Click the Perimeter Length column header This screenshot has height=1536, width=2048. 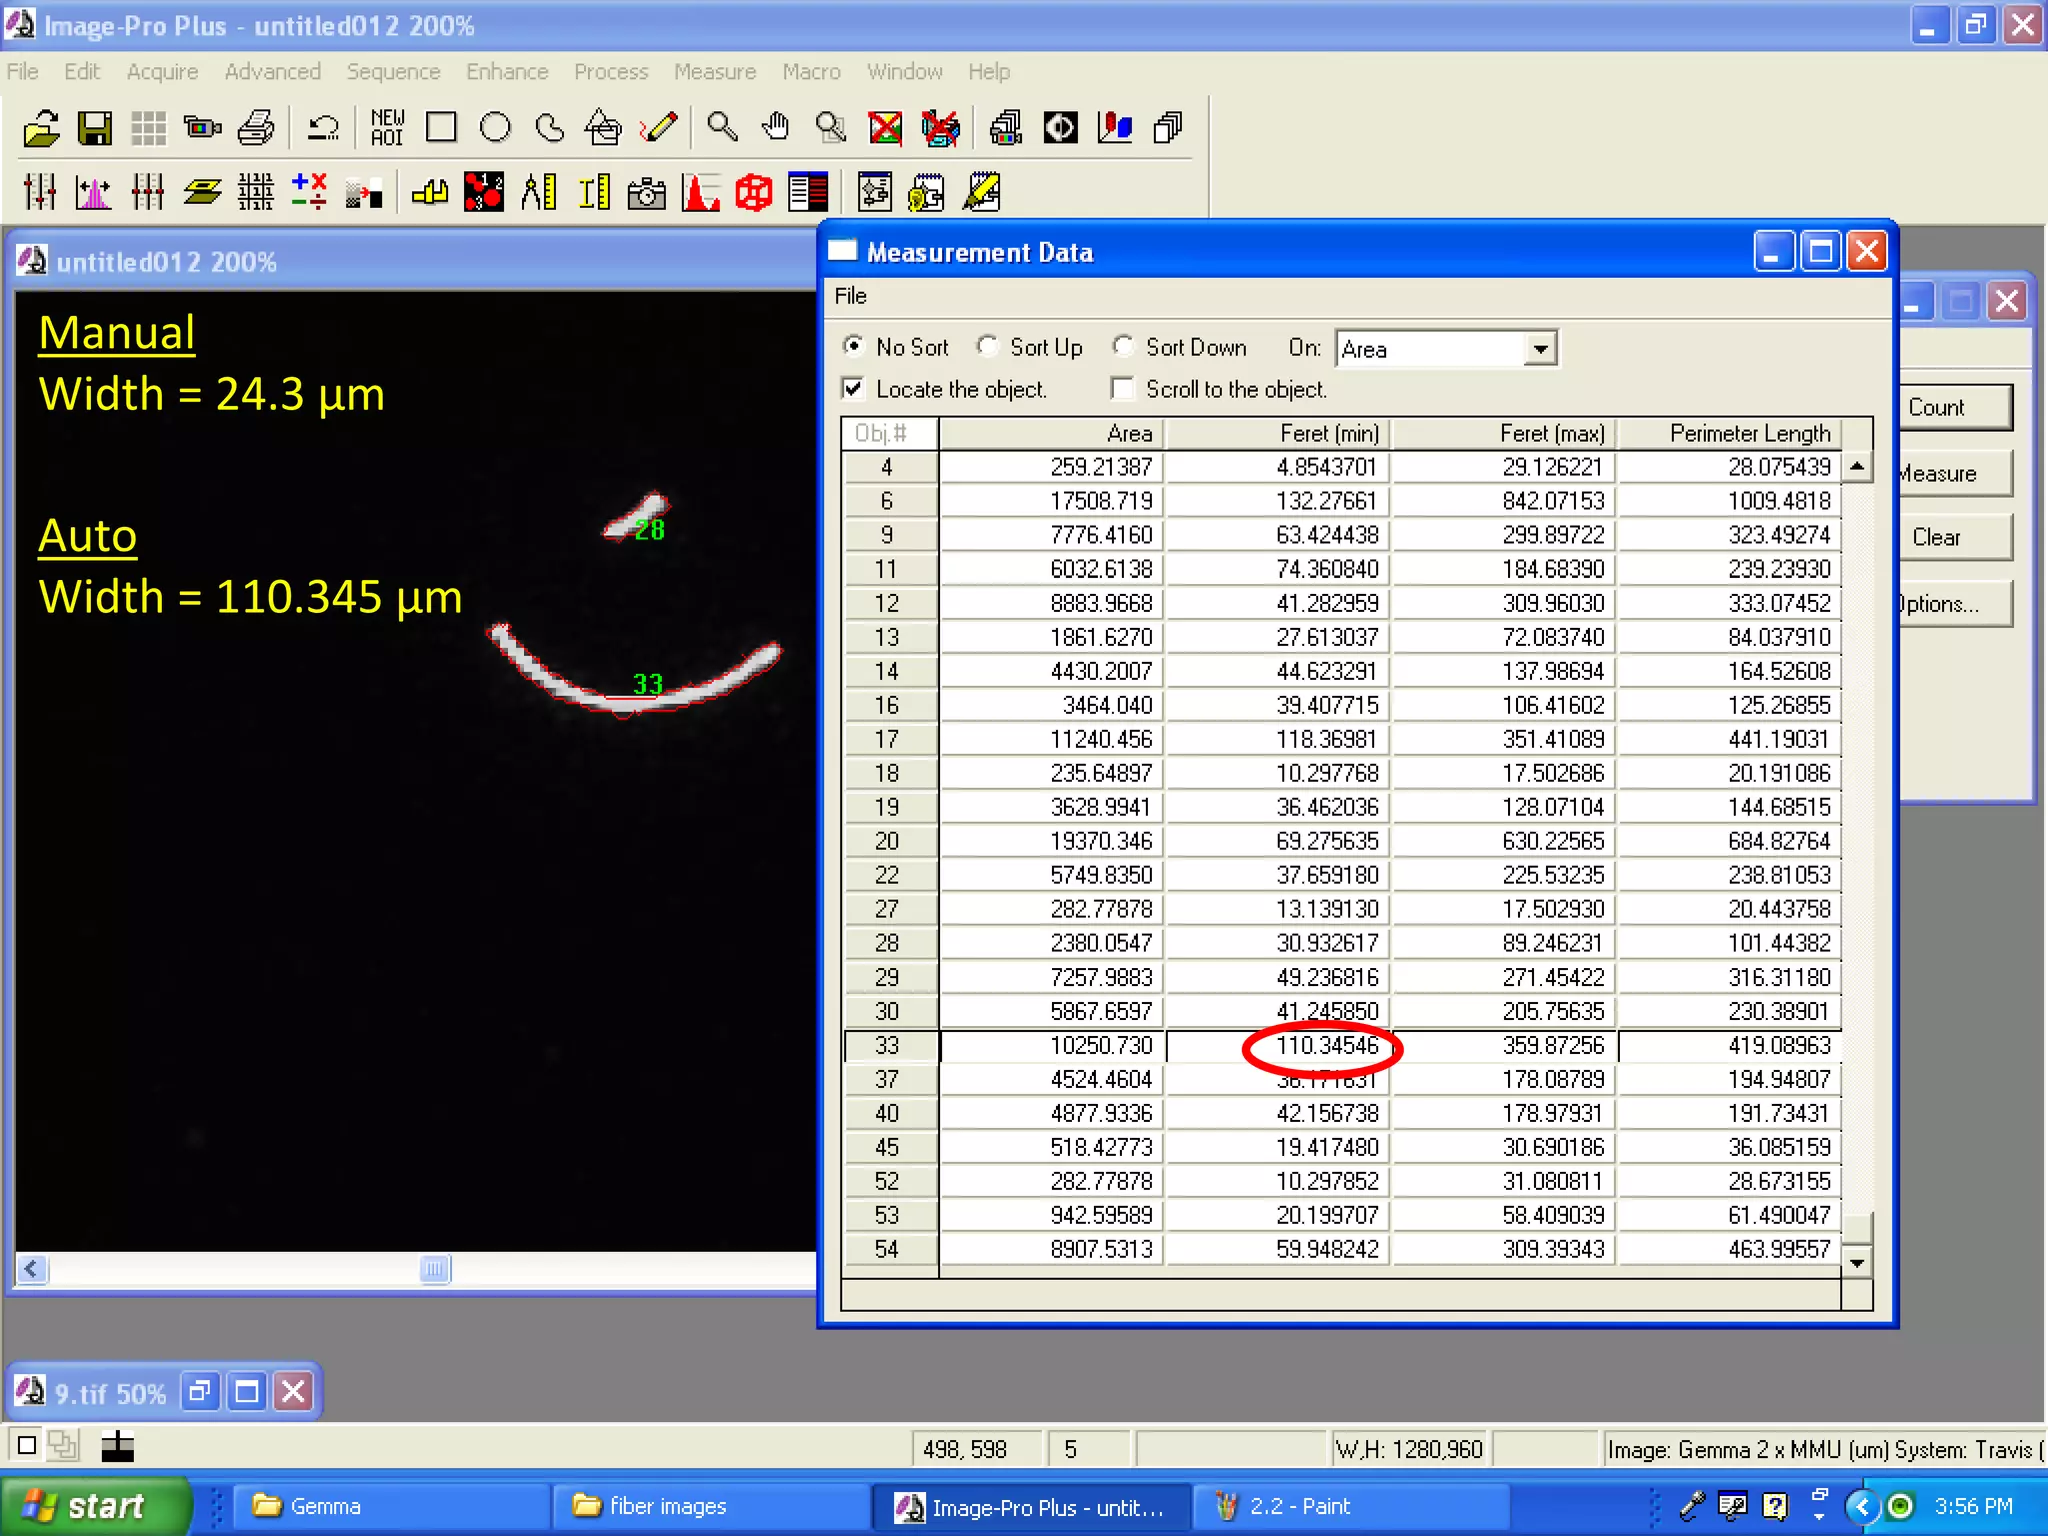1730,433
